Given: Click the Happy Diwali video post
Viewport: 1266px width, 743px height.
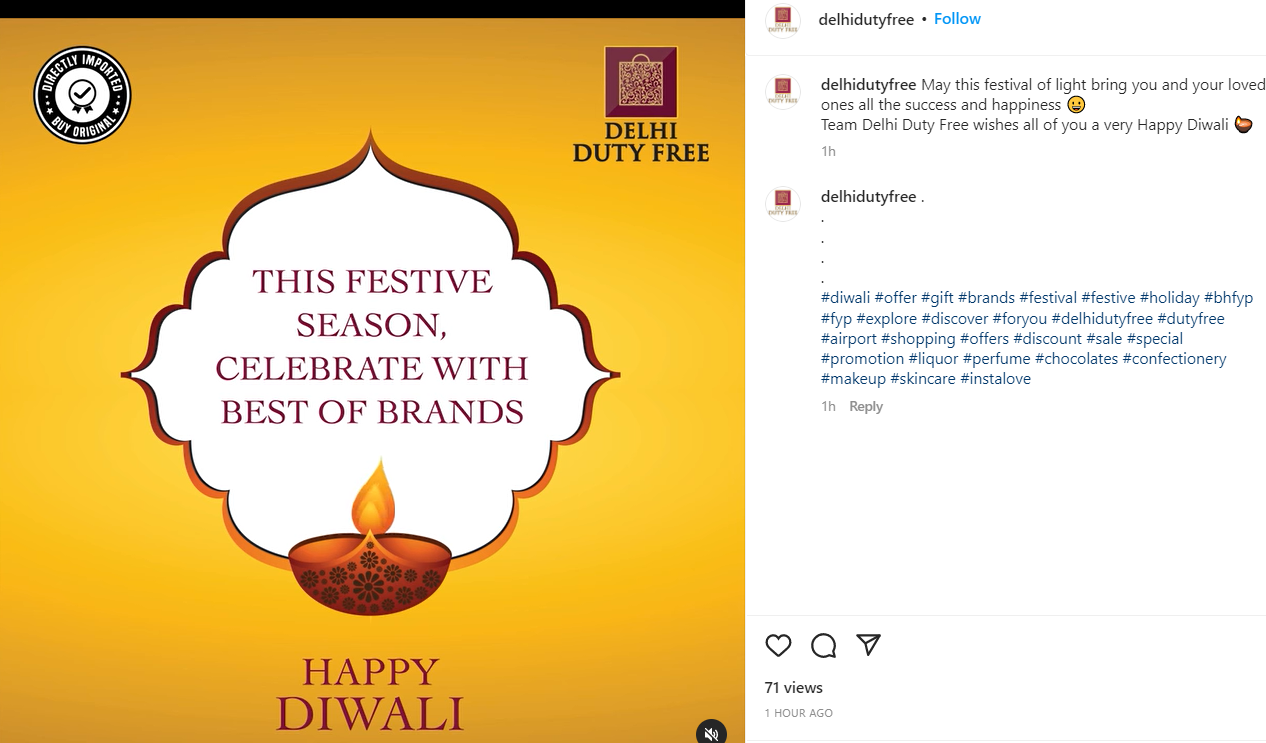Looking at the screenshot, I should click(x=372, y=380).
